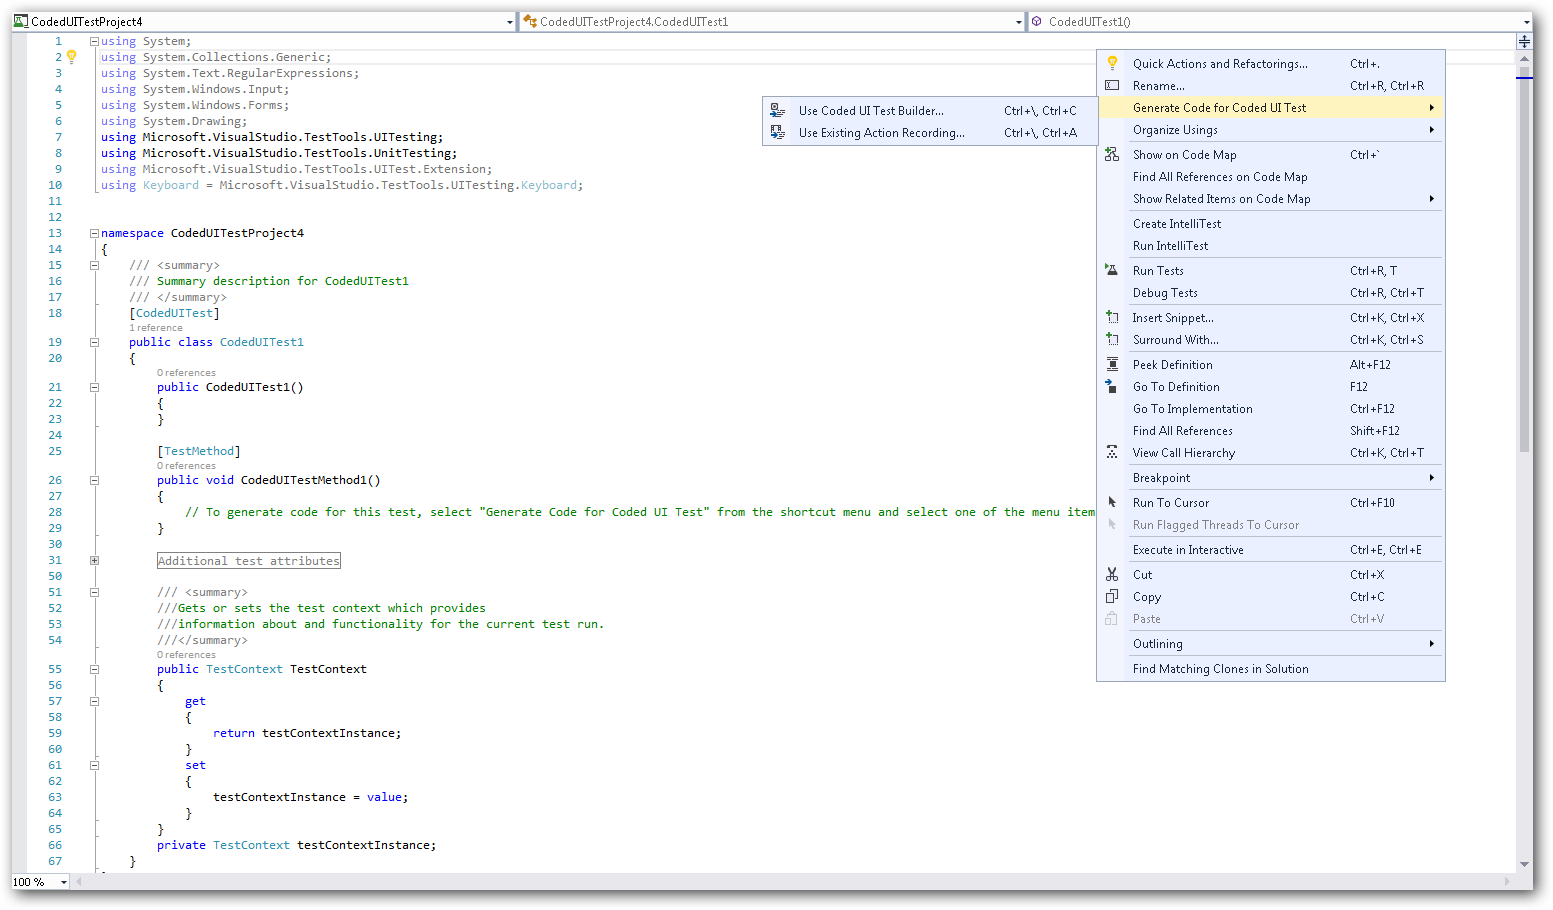Click the Show on Code Map icon

[1112, 154]
